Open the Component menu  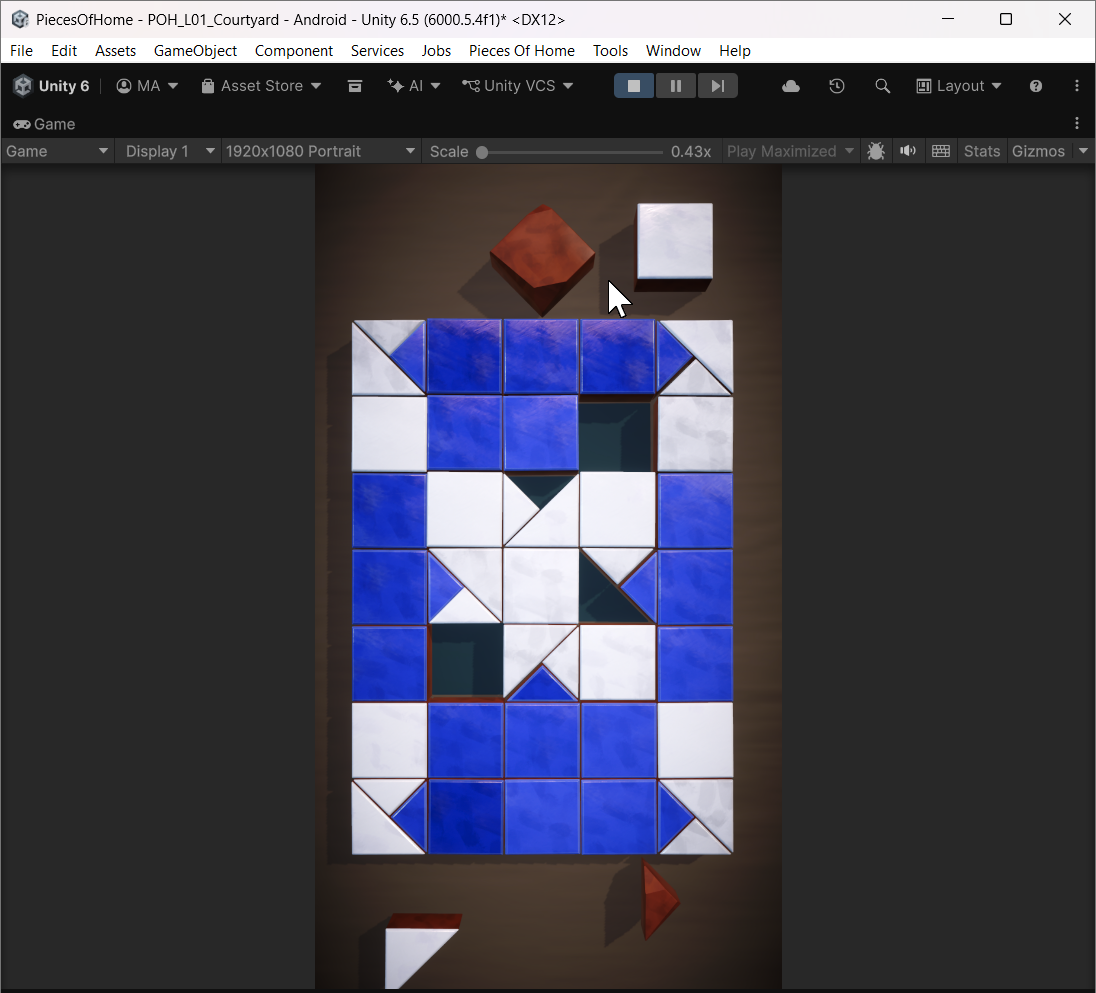click(294, 51)
